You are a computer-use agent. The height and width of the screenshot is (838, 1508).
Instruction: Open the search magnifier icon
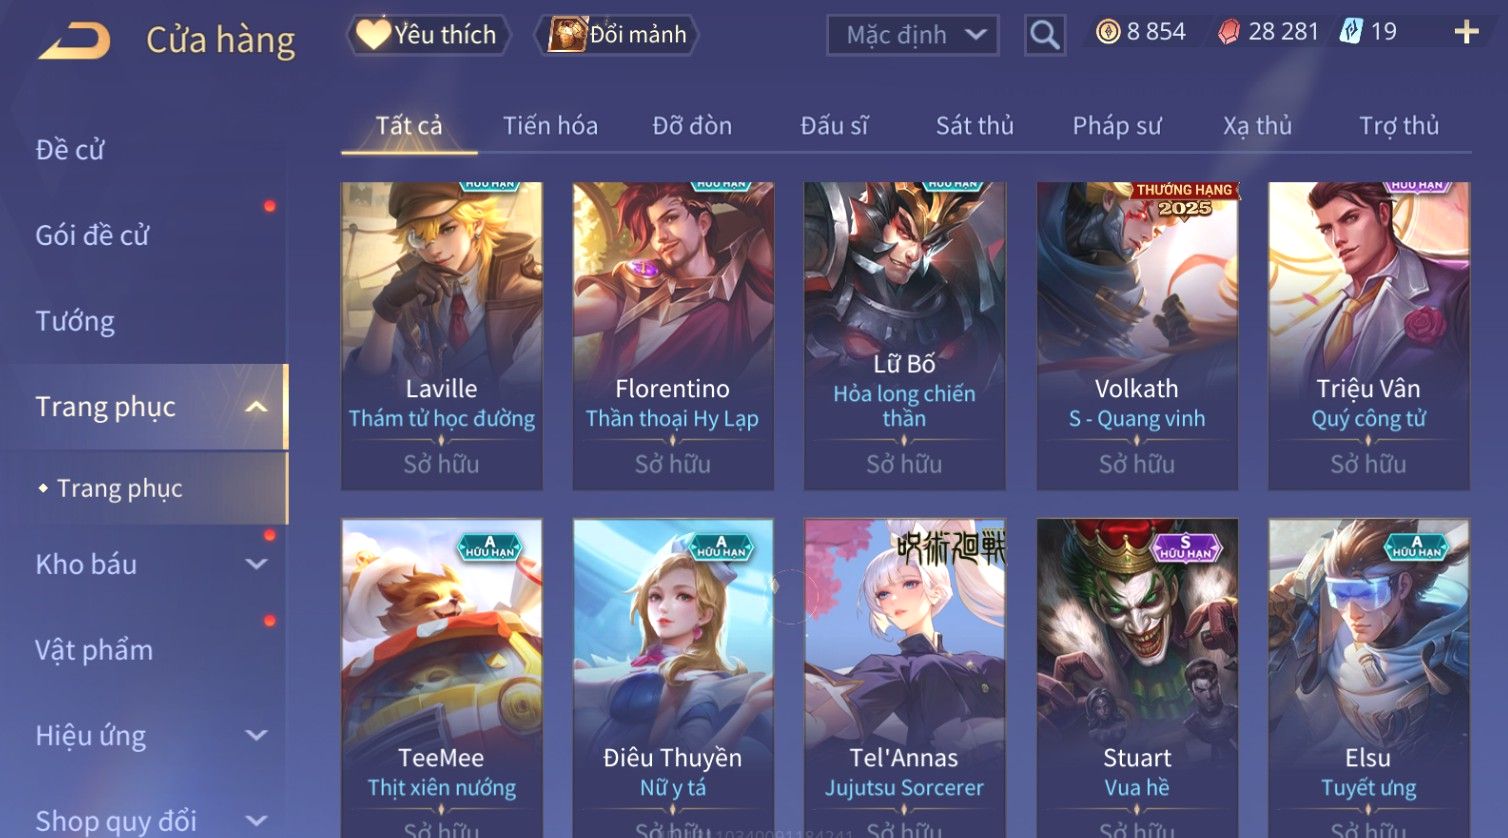(1044, 35)
